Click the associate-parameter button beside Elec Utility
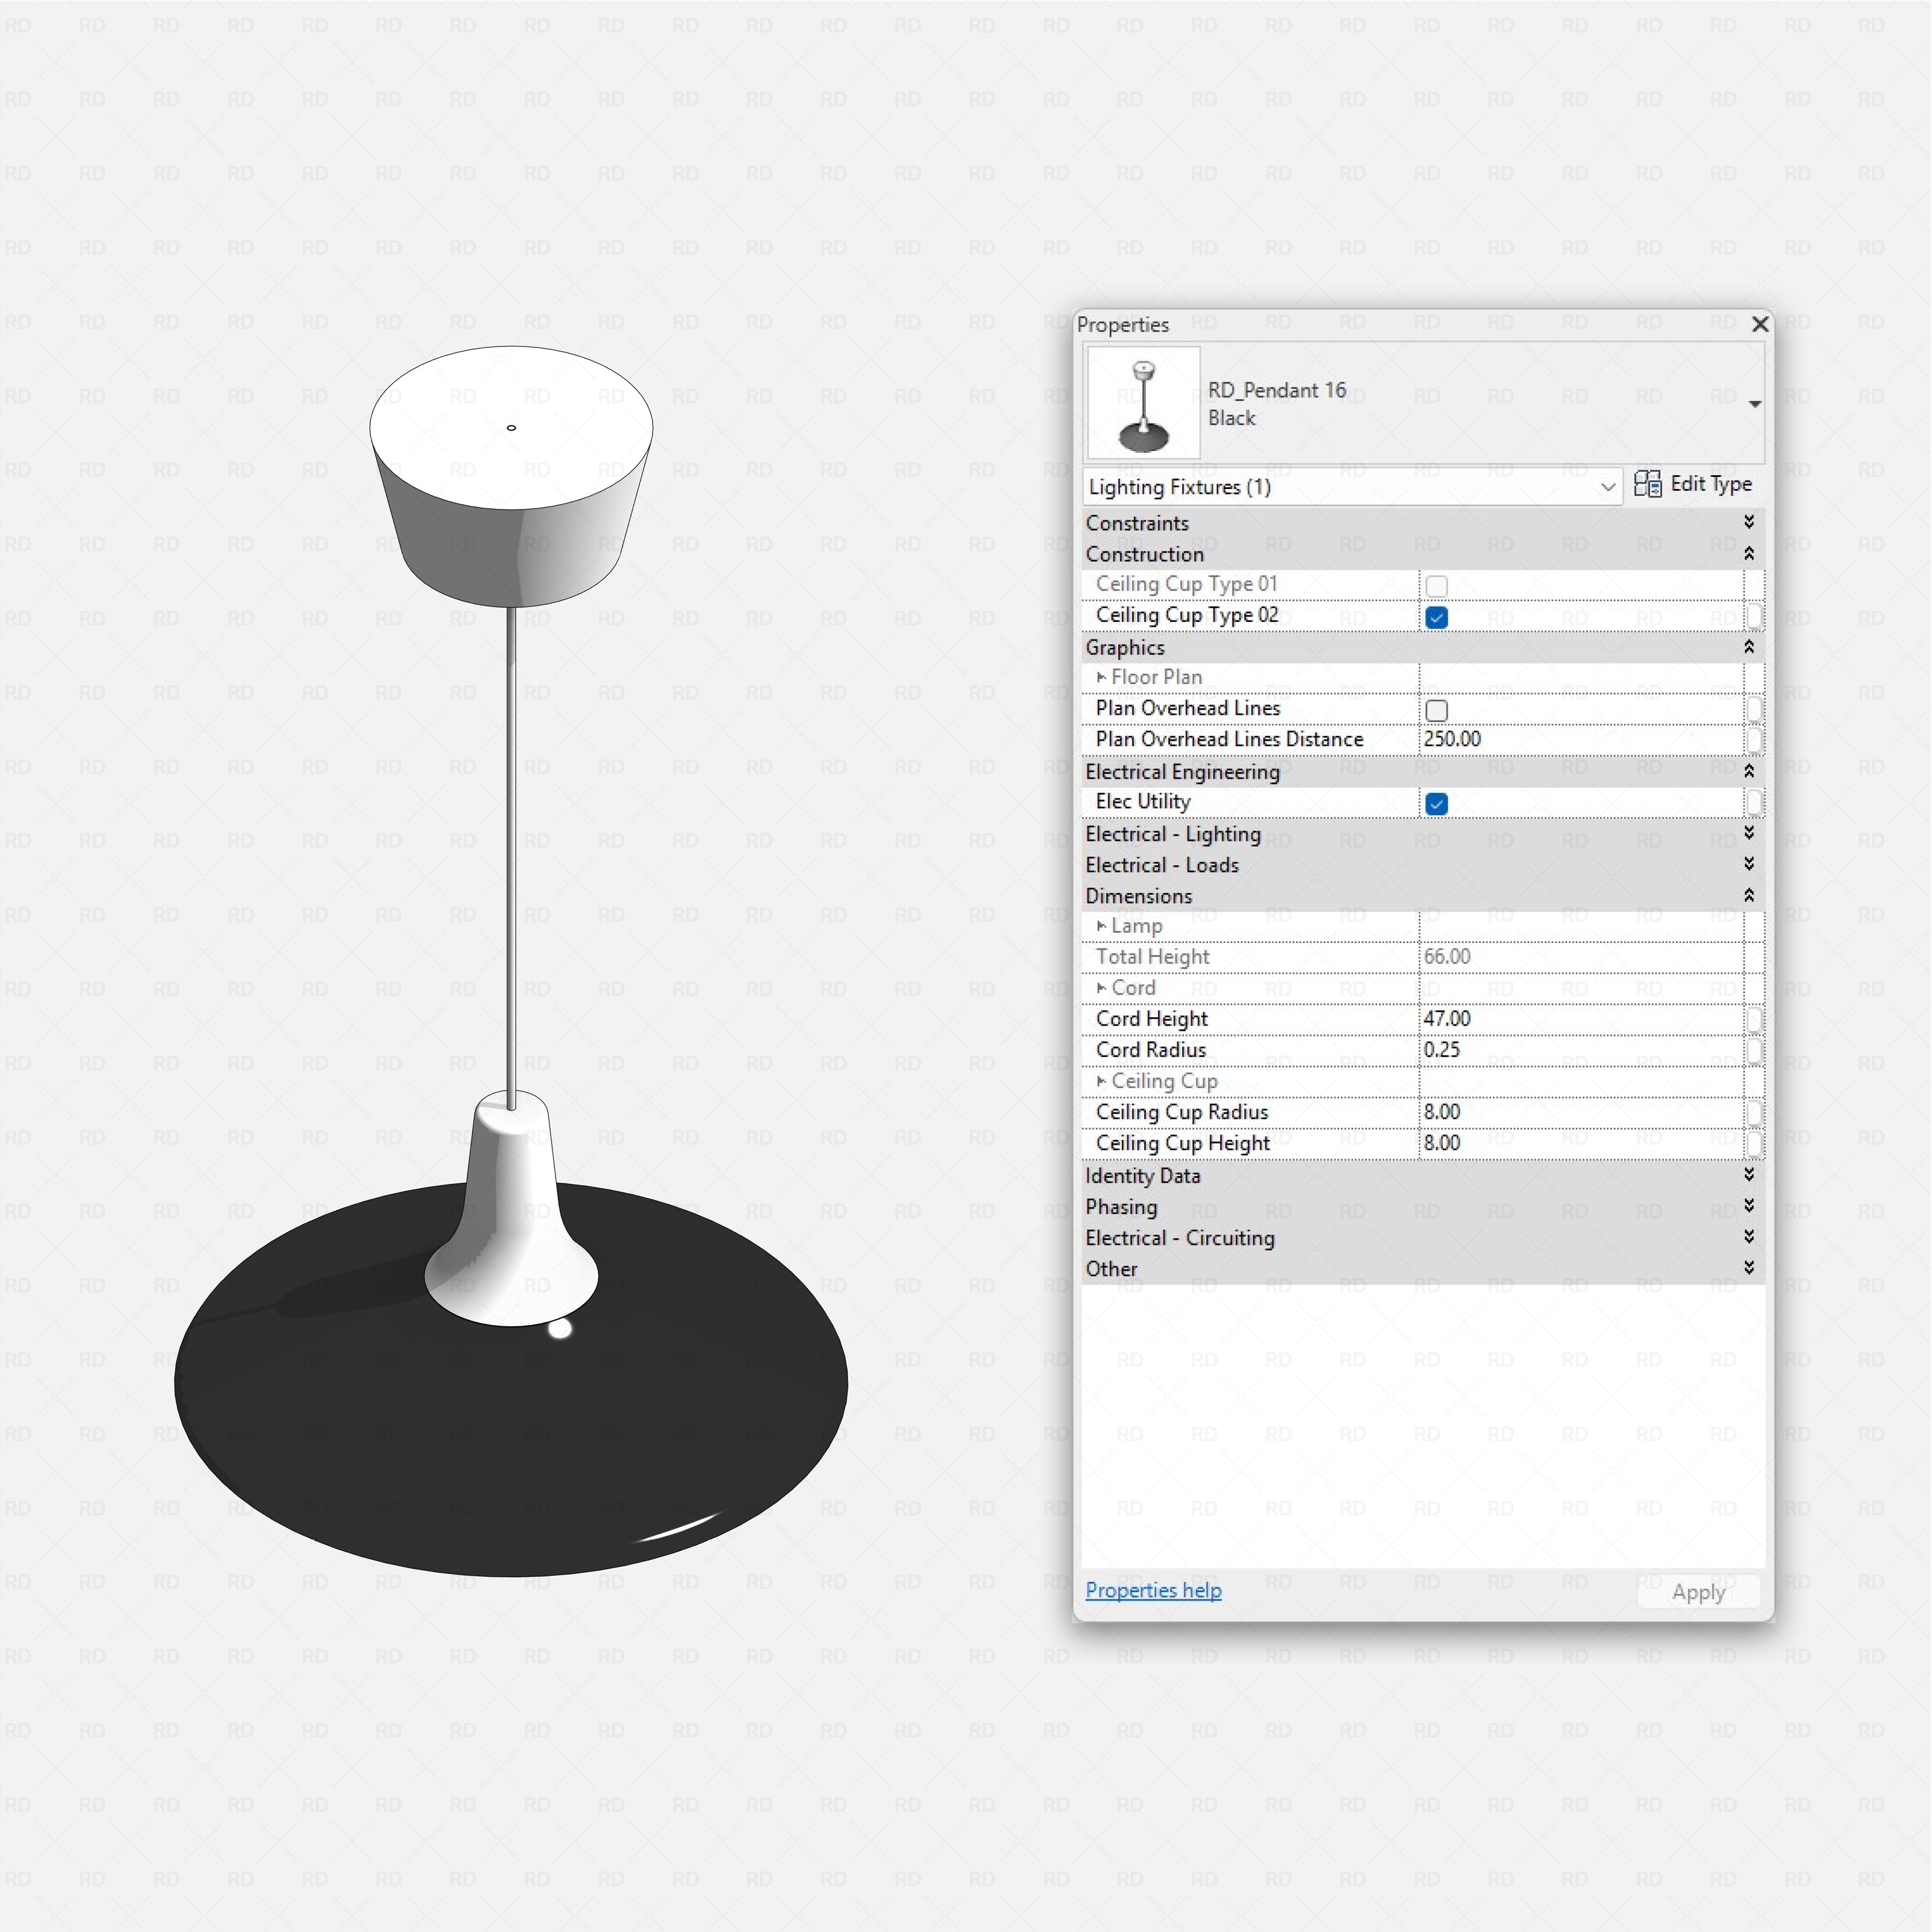Image resolution: width=1932 pixels, height=1932 pixels. (x=1754, y=802)
